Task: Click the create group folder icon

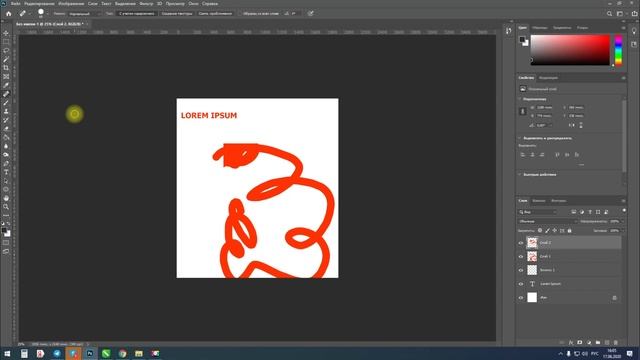Action: (x=598, y=342)
